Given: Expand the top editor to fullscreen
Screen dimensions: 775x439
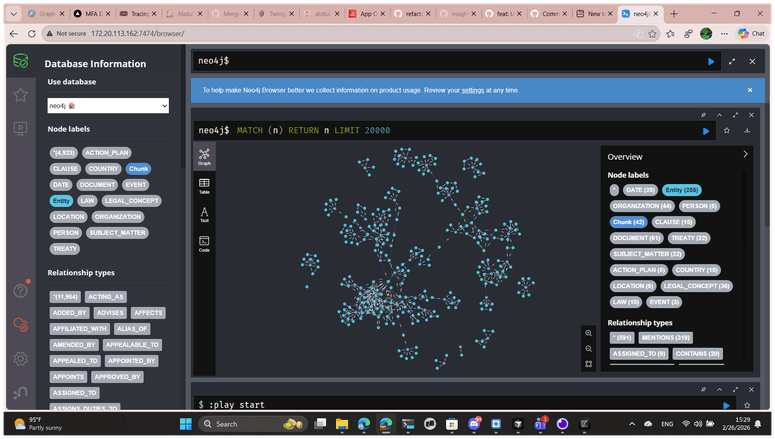Looking at the screenshot, I should pyautogui.click(x=732, y=61).
